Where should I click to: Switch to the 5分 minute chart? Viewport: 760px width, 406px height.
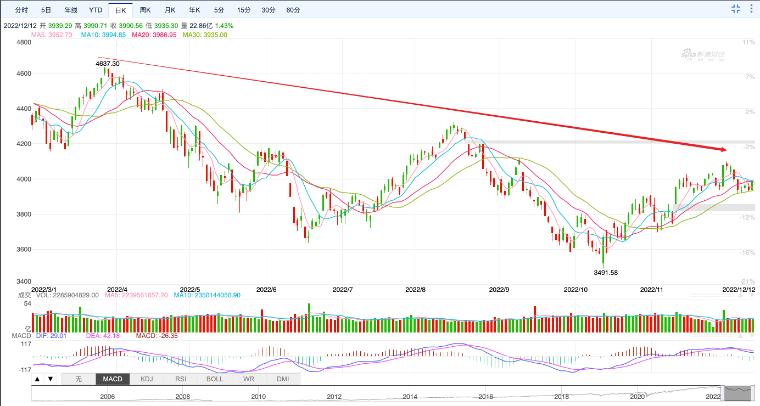tap(219, 10)
